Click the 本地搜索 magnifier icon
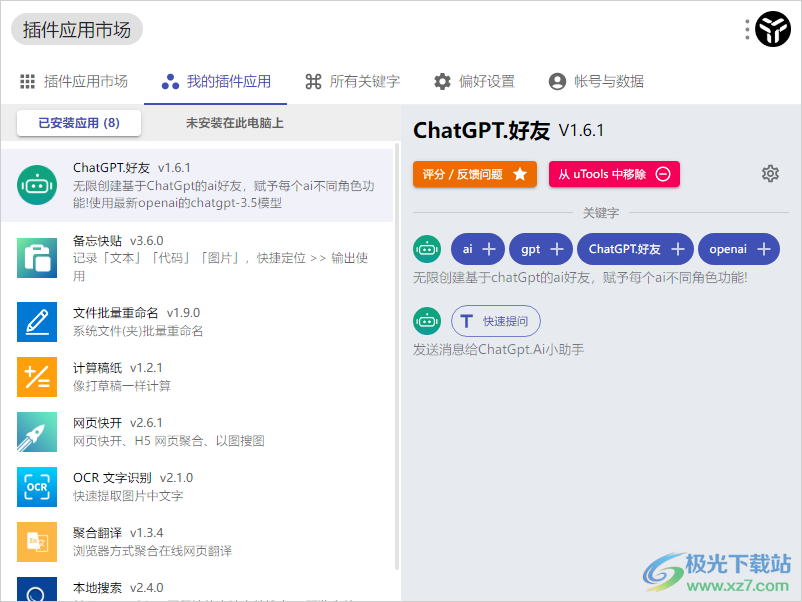802x602 pixels. click(37, 589)
